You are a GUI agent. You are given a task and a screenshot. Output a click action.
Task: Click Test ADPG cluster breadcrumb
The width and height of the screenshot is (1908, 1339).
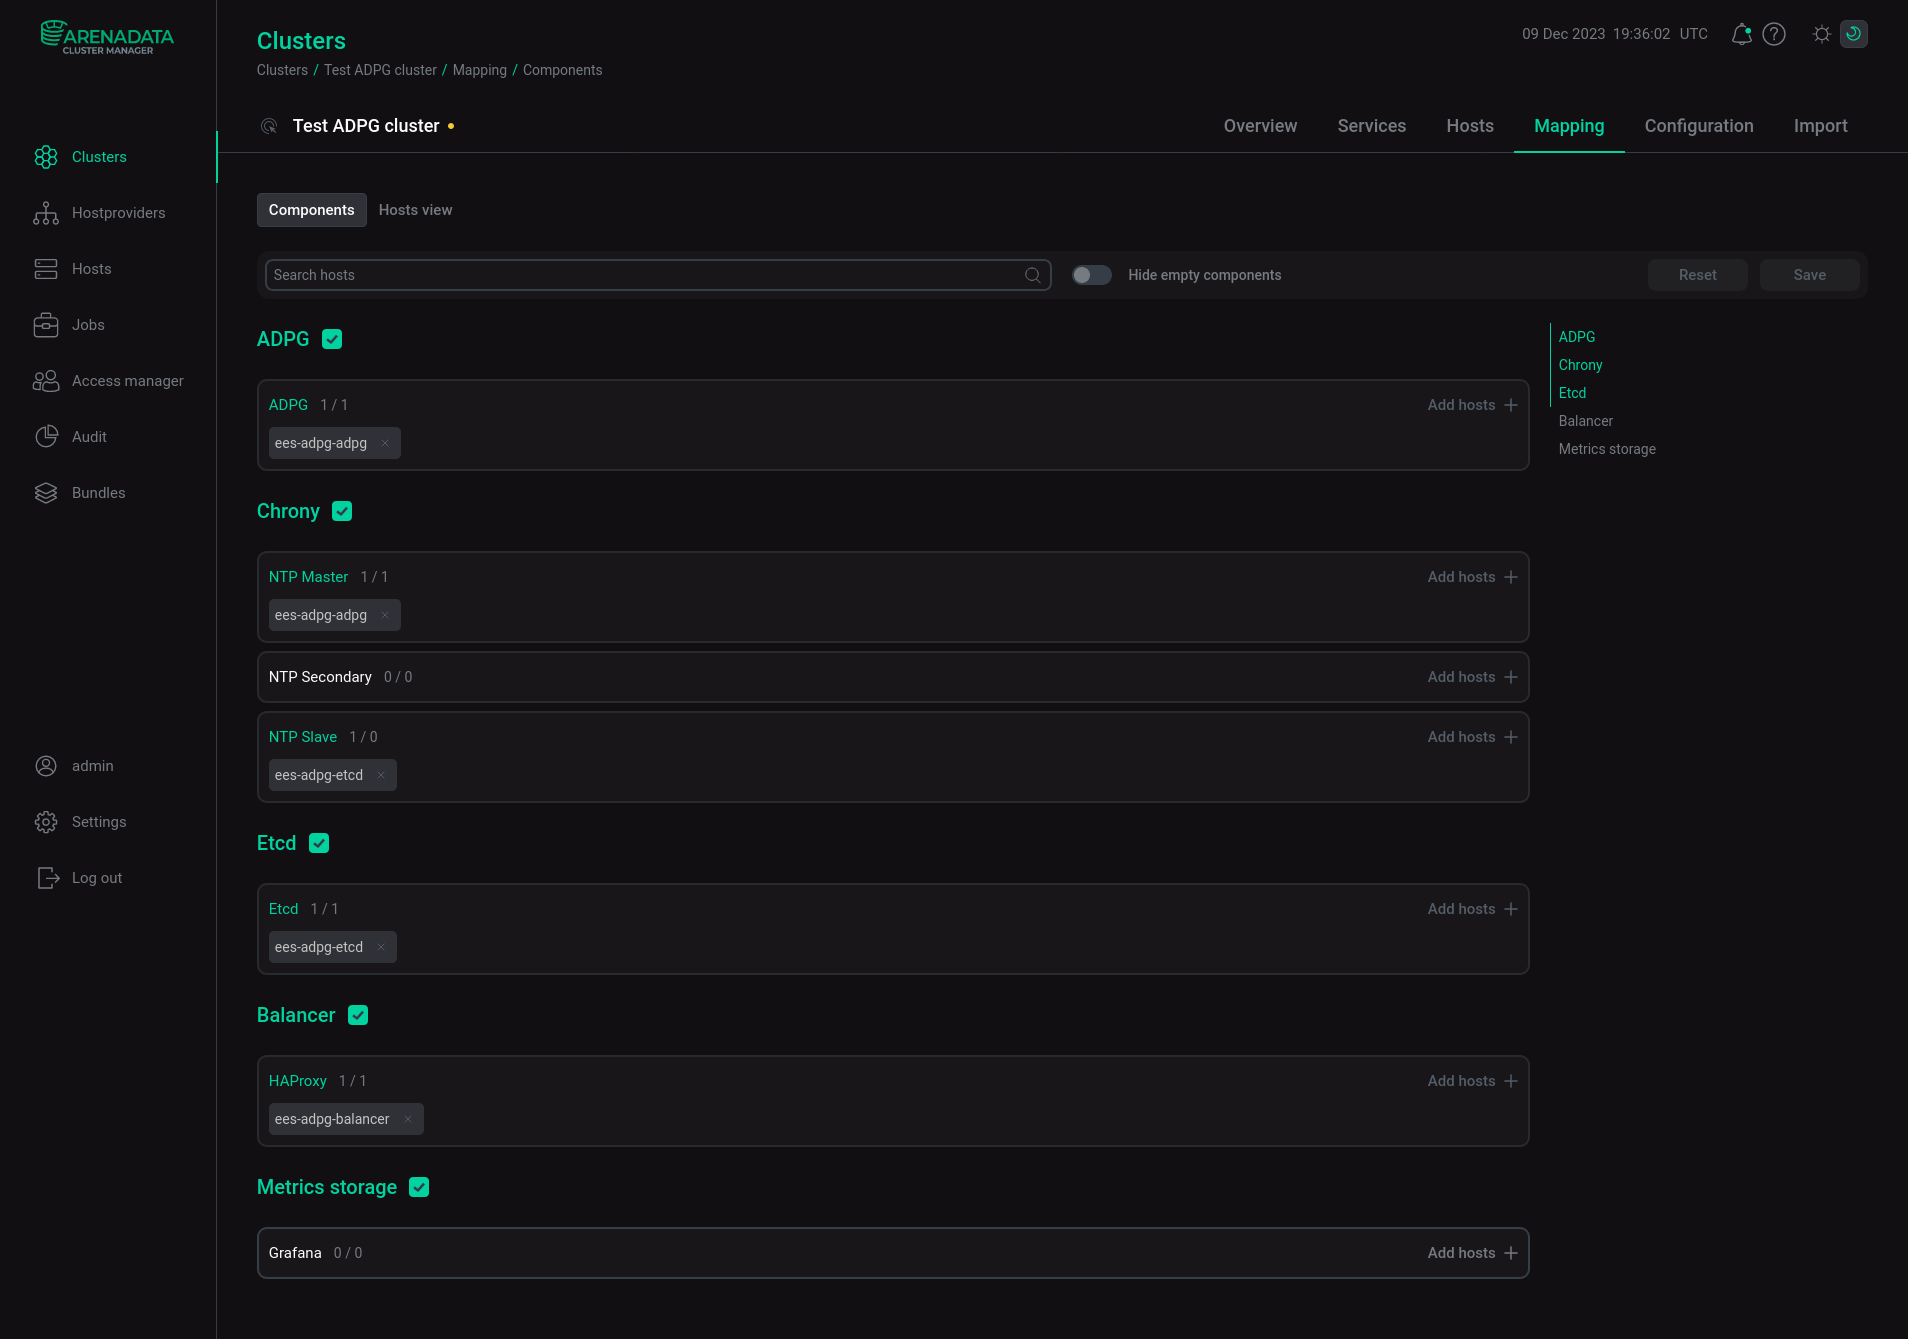pos(380,70)
